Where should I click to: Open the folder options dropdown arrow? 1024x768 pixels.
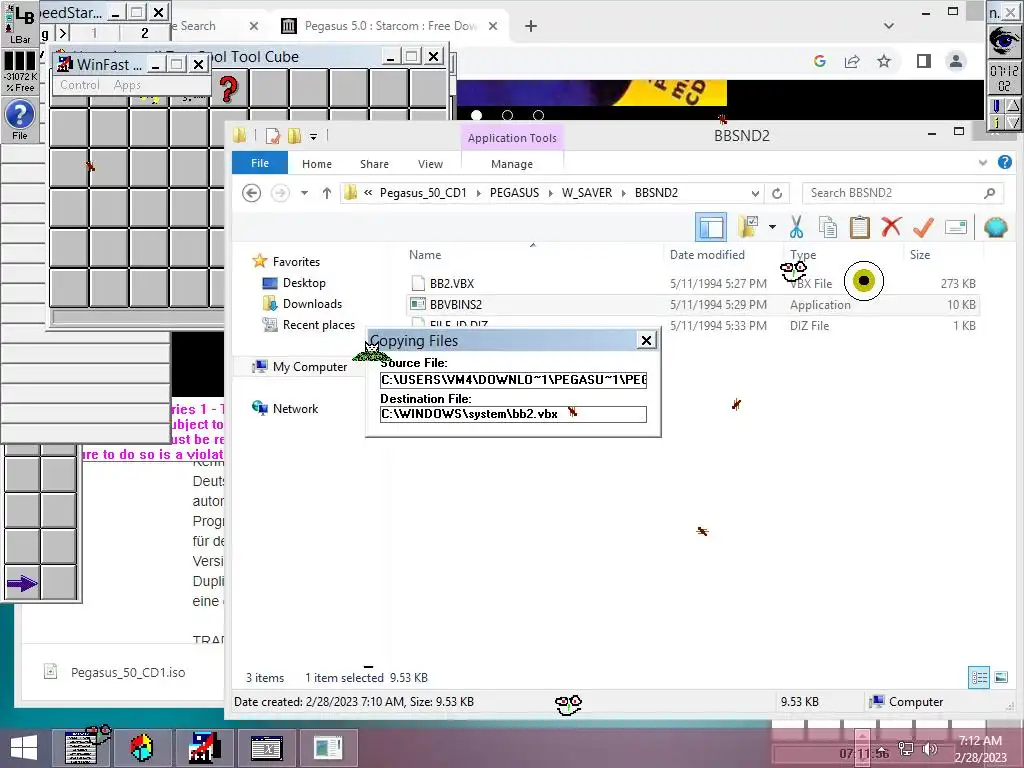[x=772, y=227]
